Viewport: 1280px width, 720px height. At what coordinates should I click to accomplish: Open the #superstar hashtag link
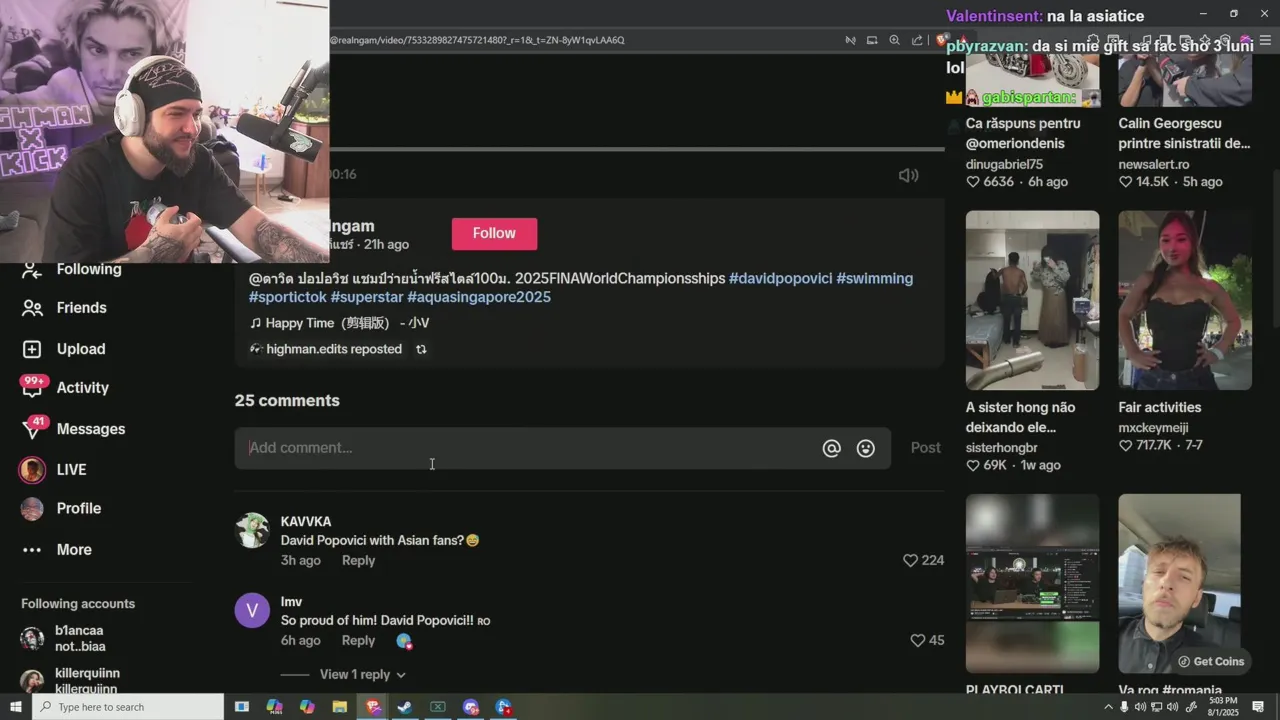point(367,297)
